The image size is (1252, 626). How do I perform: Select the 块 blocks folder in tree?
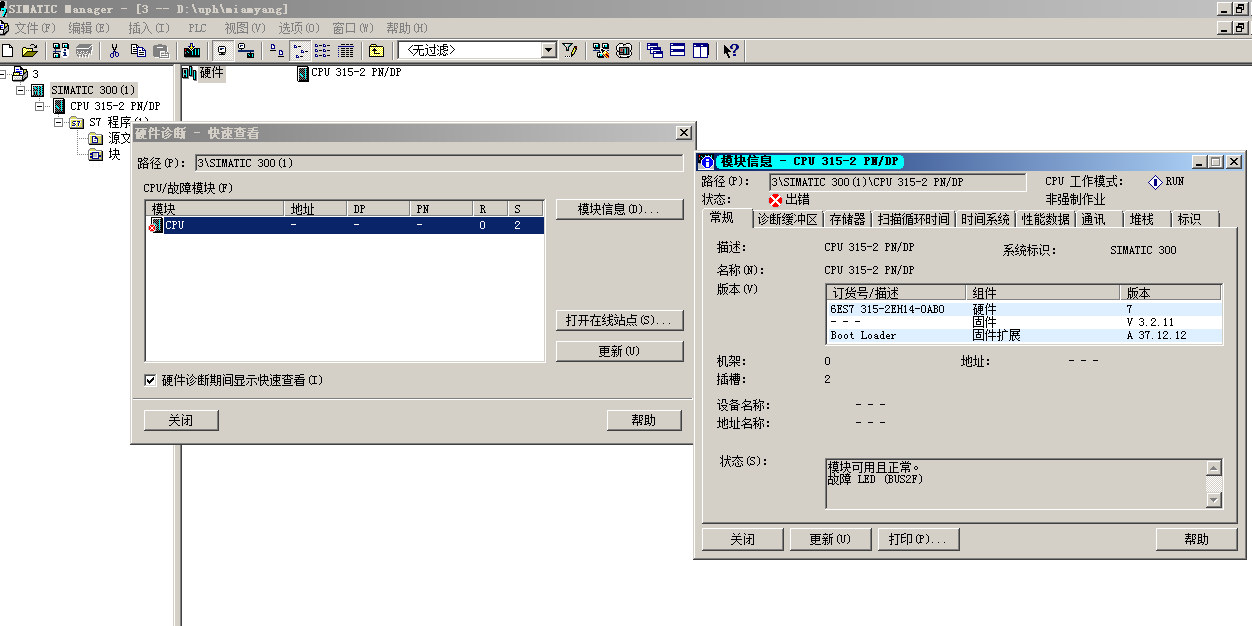[95, 154]
